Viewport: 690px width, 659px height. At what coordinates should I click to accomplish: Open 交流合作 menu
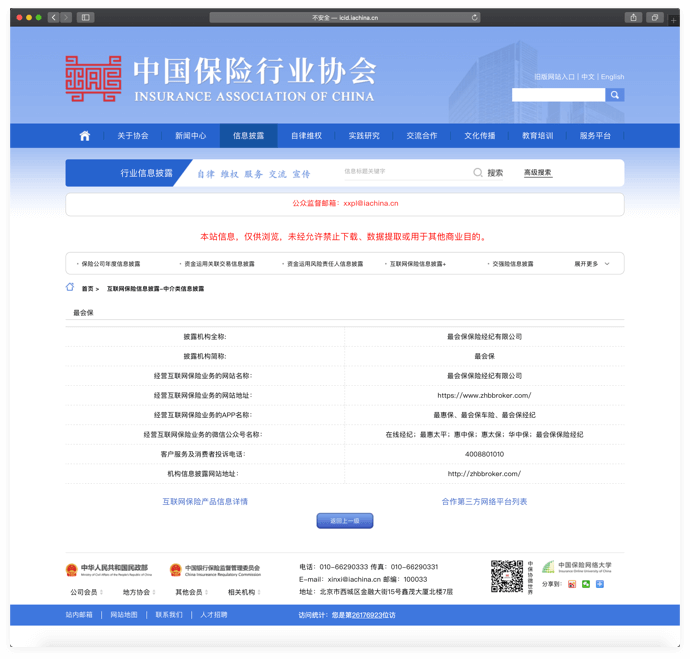pos(422,136)
